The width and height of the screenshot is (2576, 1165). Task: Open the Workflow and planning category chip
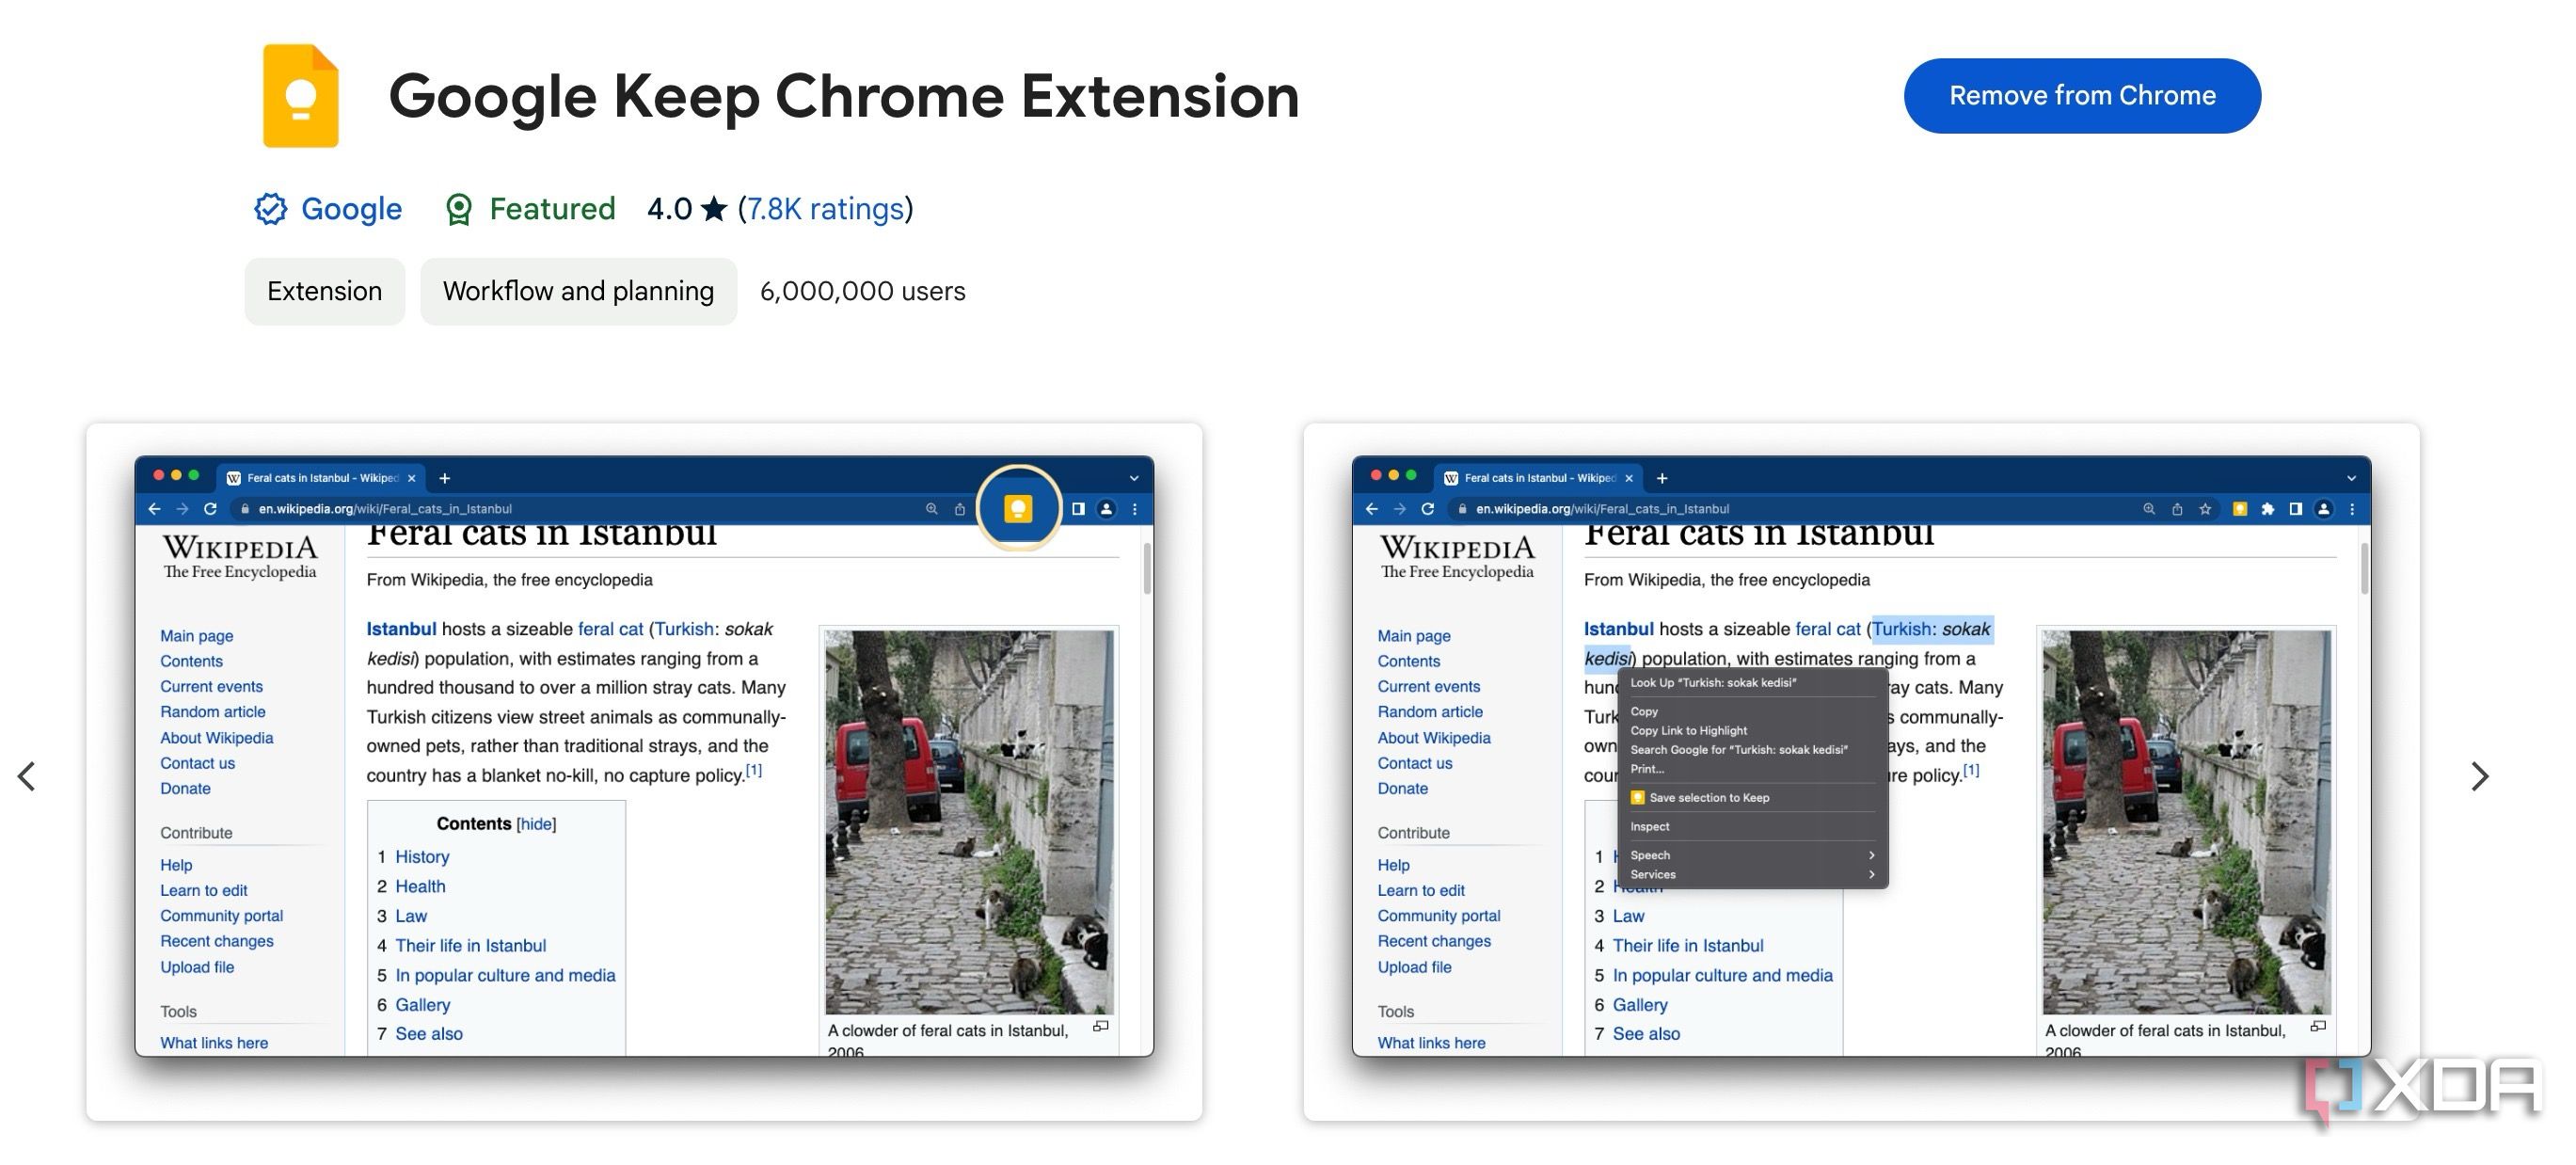click(578, 291)
